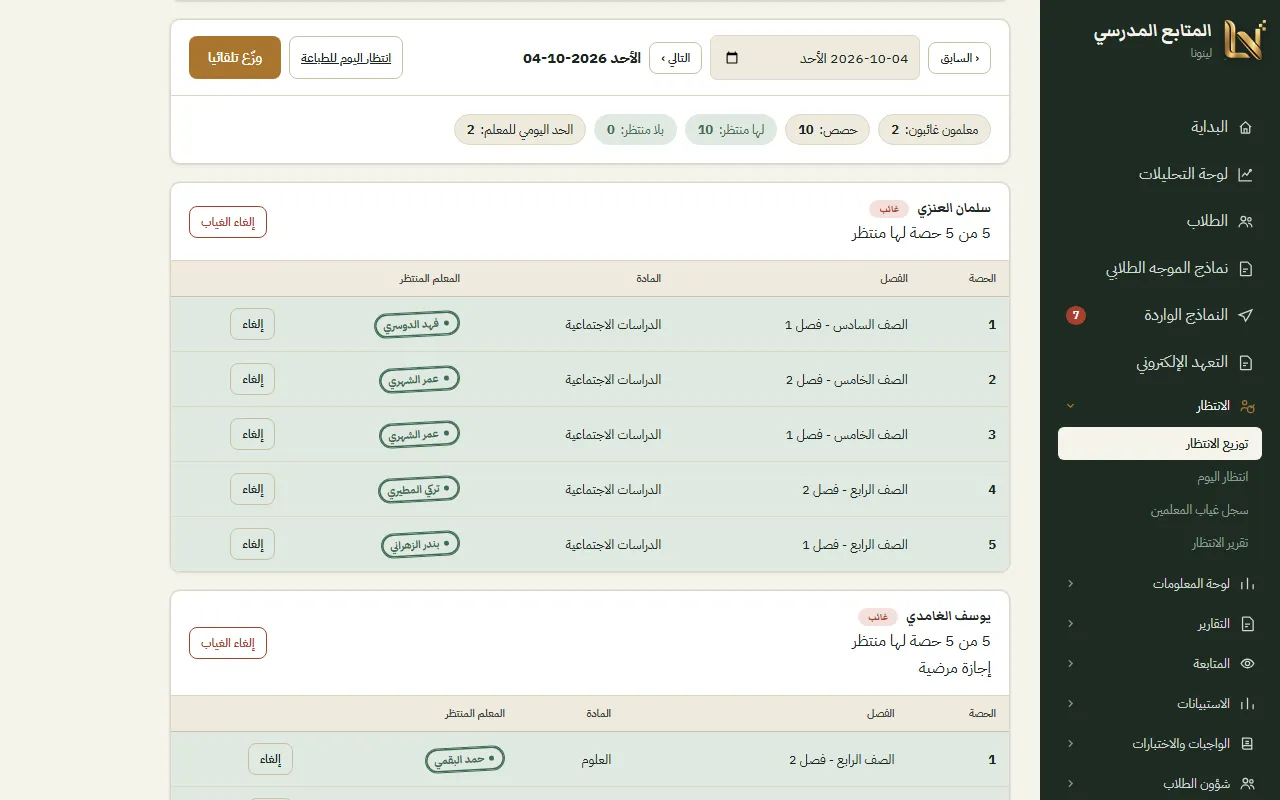Image resolution: width=1280 pixels, height=800 pixels.
Task: Click the date input field 04-10-2026
Action: [815, 58]
